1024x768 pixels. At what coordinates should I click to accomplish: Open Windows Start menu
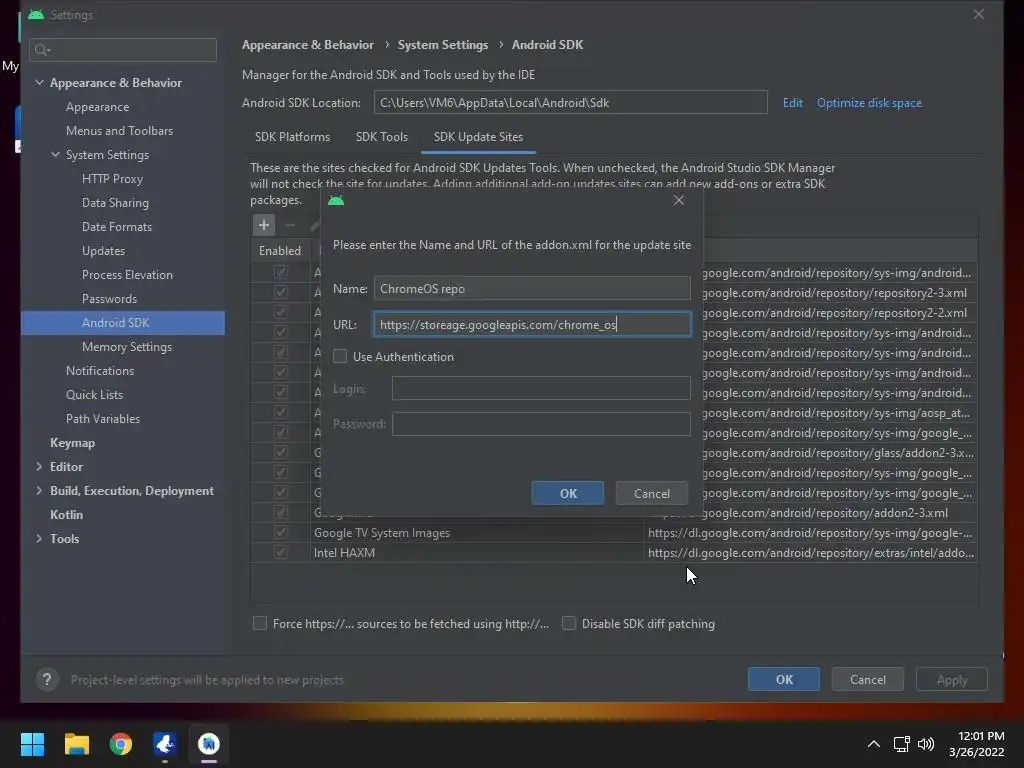(x=32, y=744)
